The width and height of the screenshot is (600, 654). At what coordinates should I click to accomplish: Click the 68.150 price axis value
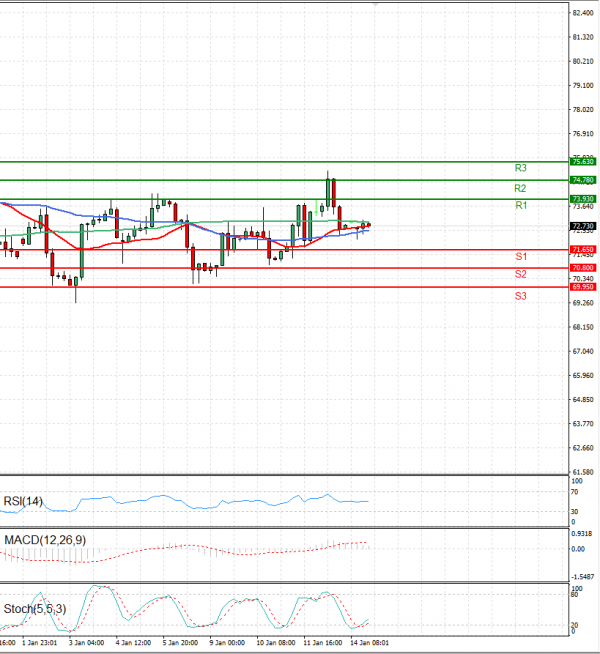point(583,327)
